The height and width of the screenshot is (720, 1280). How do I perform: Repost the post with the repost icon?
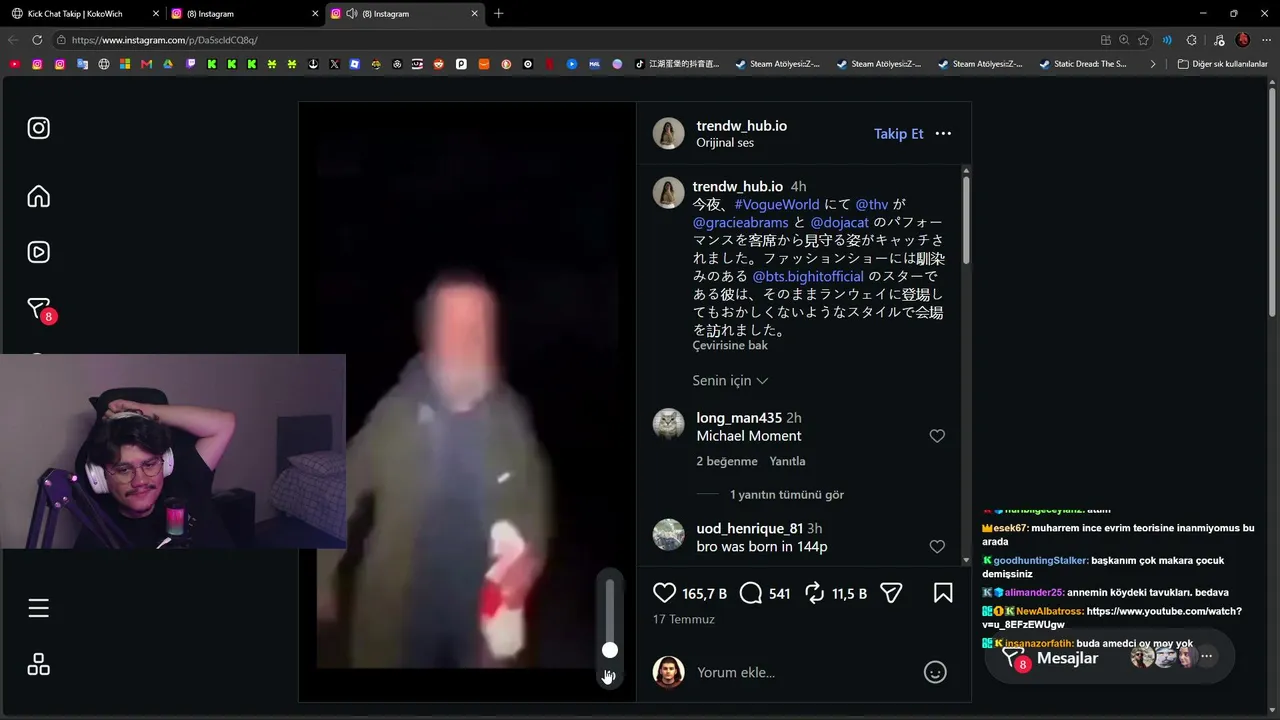[815, 593]
